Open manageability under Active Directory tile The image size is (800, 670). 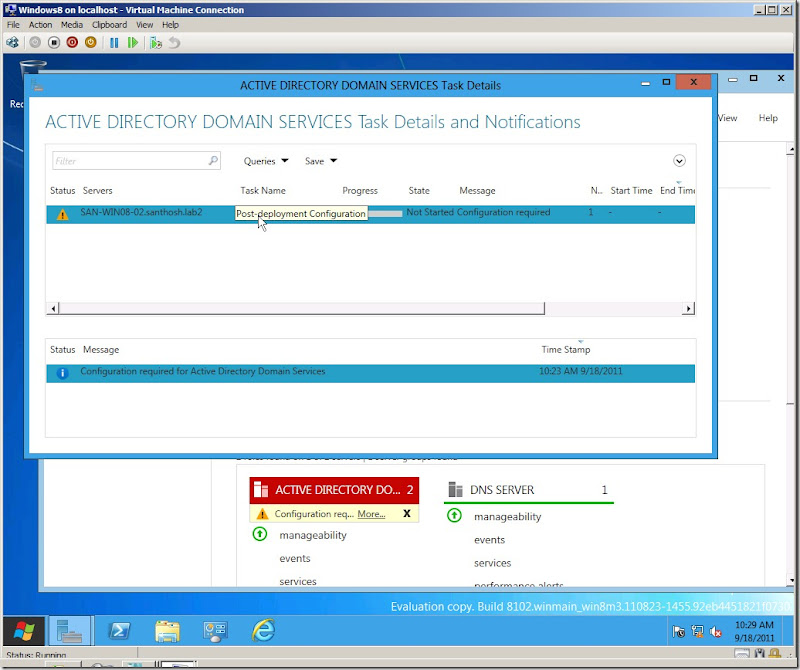pyautogui.click(x=313, y=535)
